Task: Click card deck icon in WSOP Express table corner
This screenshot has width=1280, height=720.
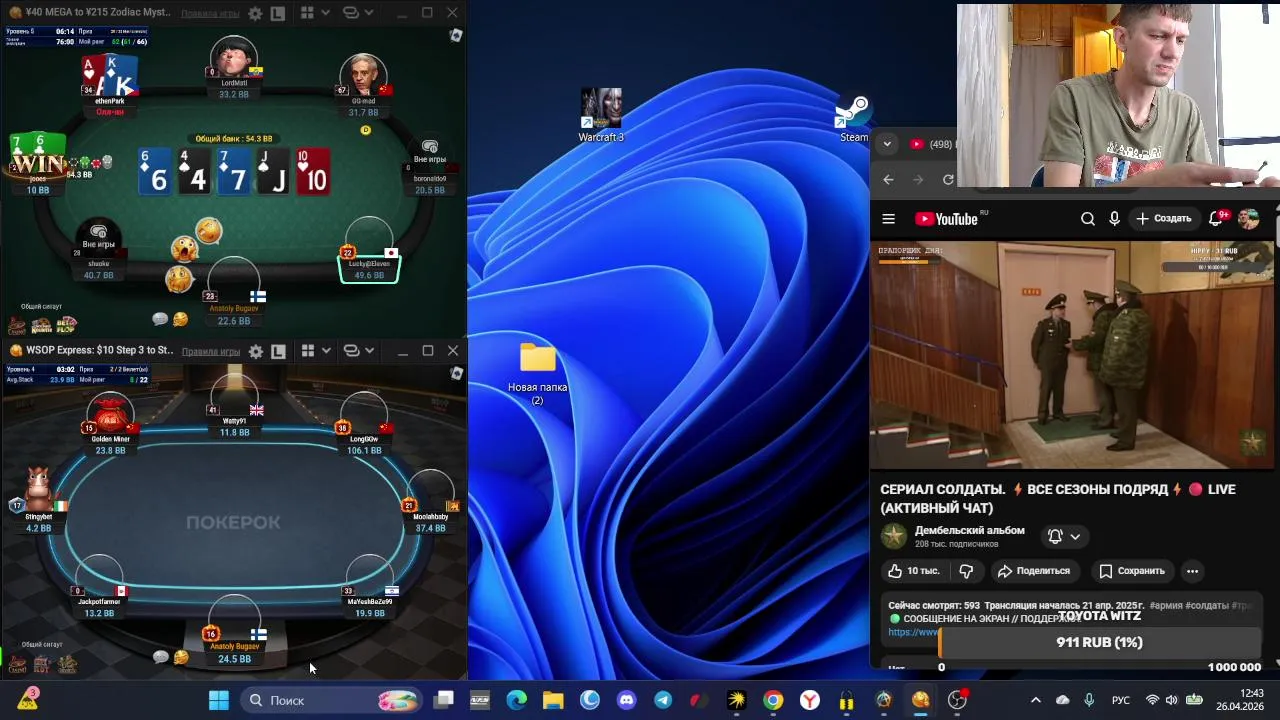Action: point(456,374)
